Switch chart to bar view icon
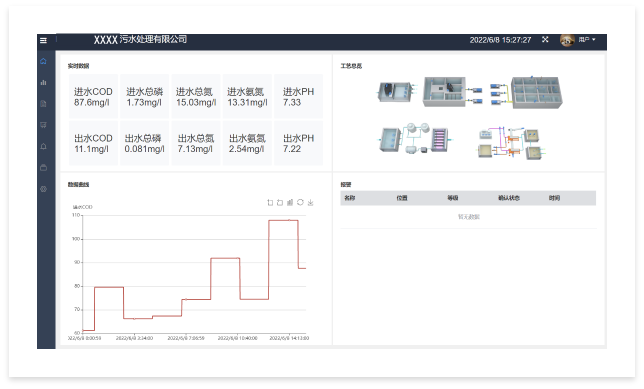The image size is (644, 389). (290, 203)
